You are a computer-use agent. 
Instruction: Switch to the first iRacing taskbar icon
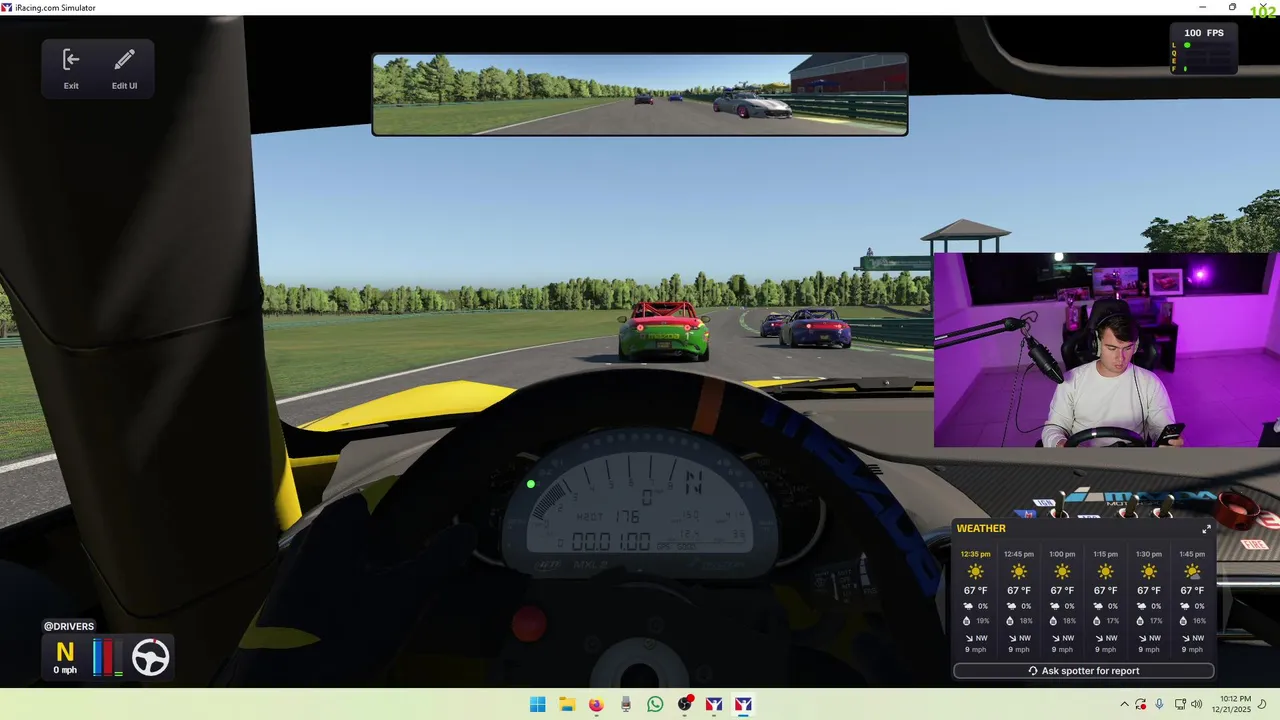coord(714,704)
